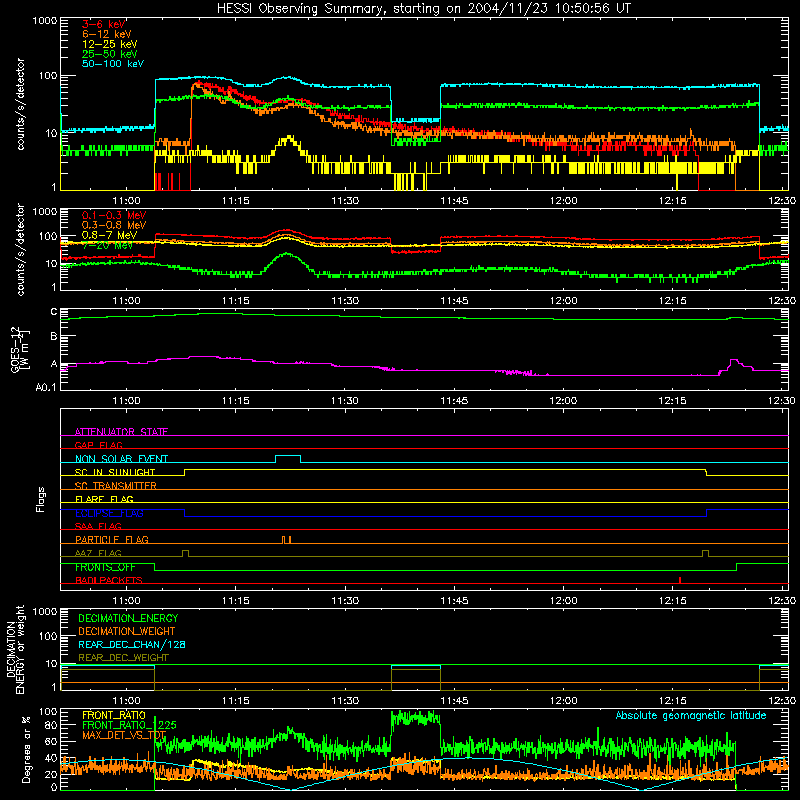Click the green FRONT_RATIO_1225 legend label
Screen dimensions: 800x800
[129, 725]
